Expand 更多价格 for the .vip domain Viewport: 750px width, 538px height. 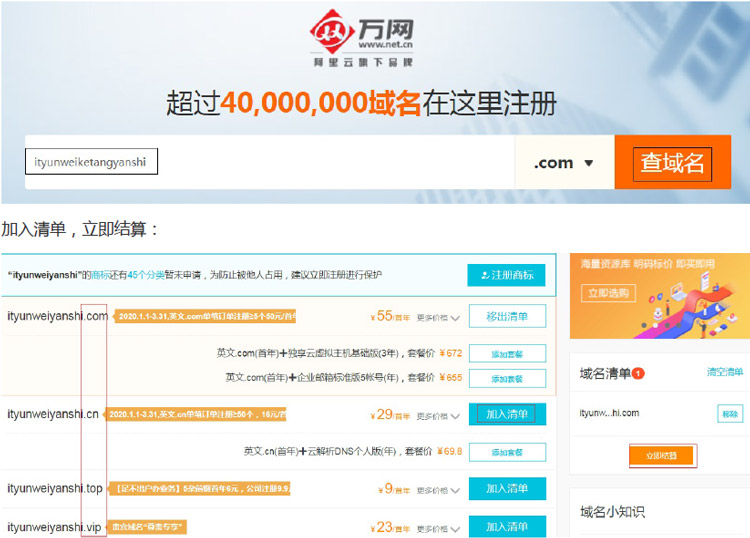click(438, 528)
